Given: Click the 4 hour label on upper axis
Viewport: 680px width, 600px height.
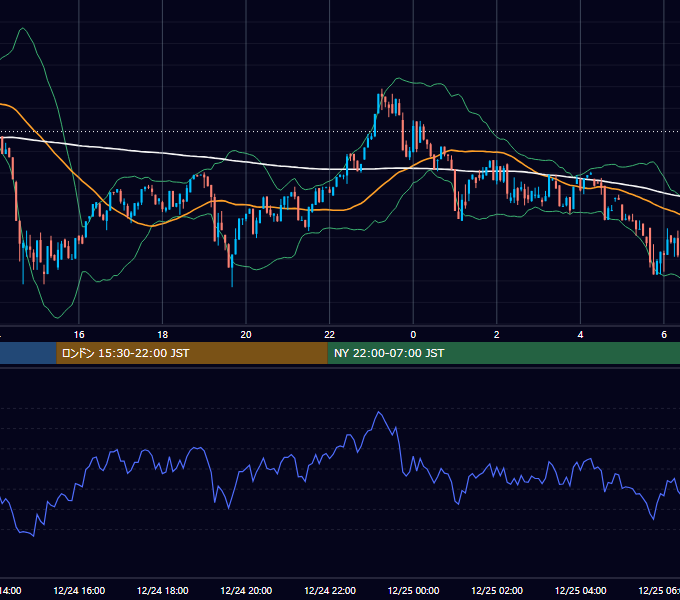Looking at the screenshot, I should tap(580, 335).
